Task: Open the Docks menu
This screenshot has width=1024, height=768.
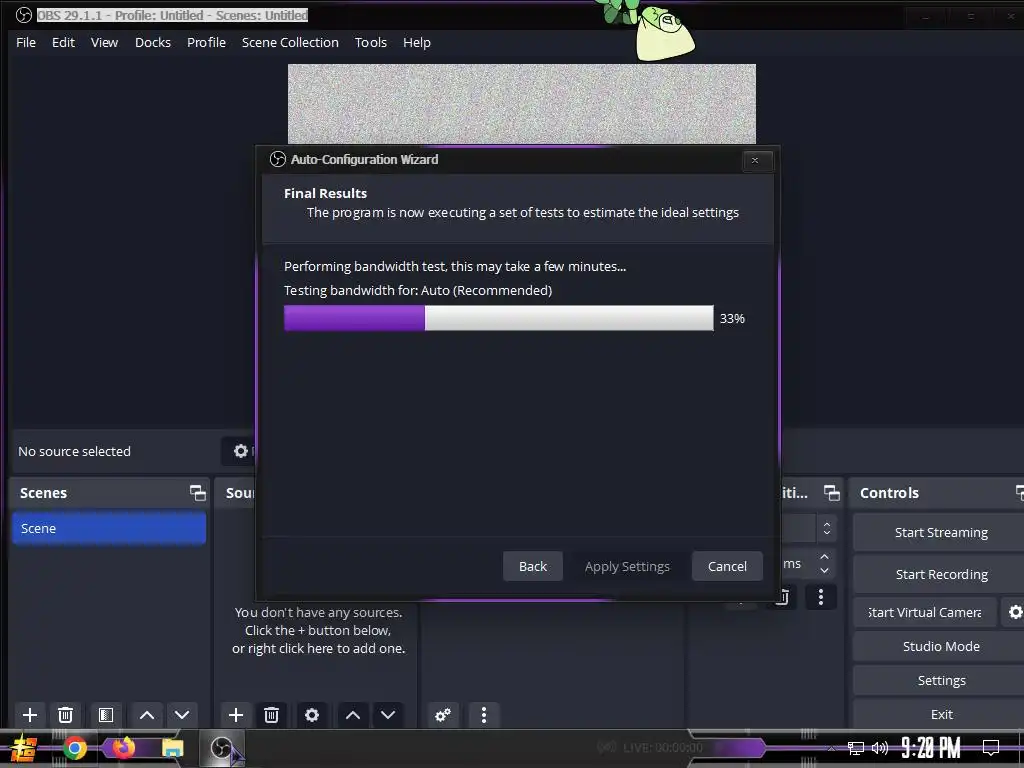Action: click(153, 42)
